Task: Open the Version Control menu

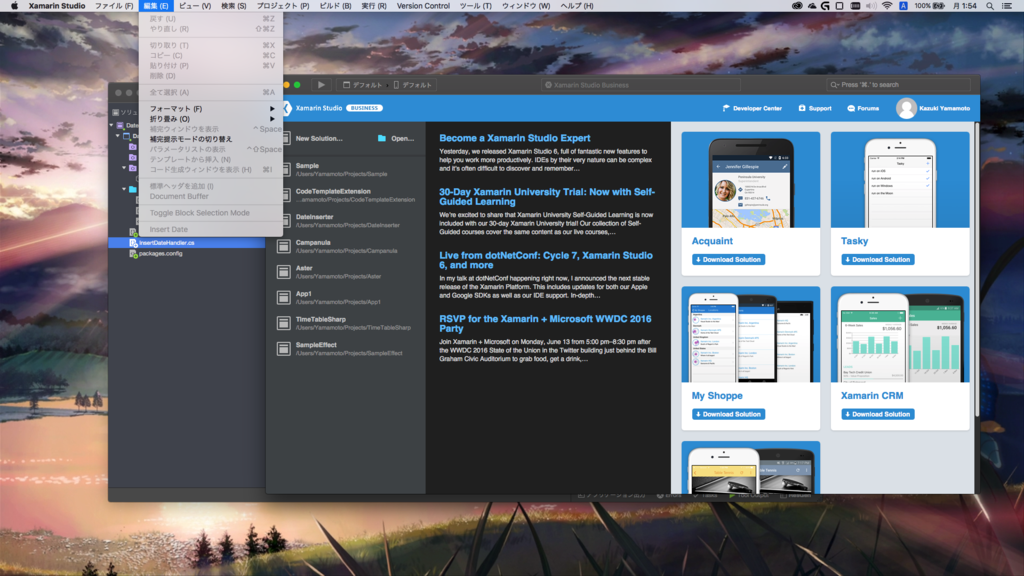Action: (423, 6)
